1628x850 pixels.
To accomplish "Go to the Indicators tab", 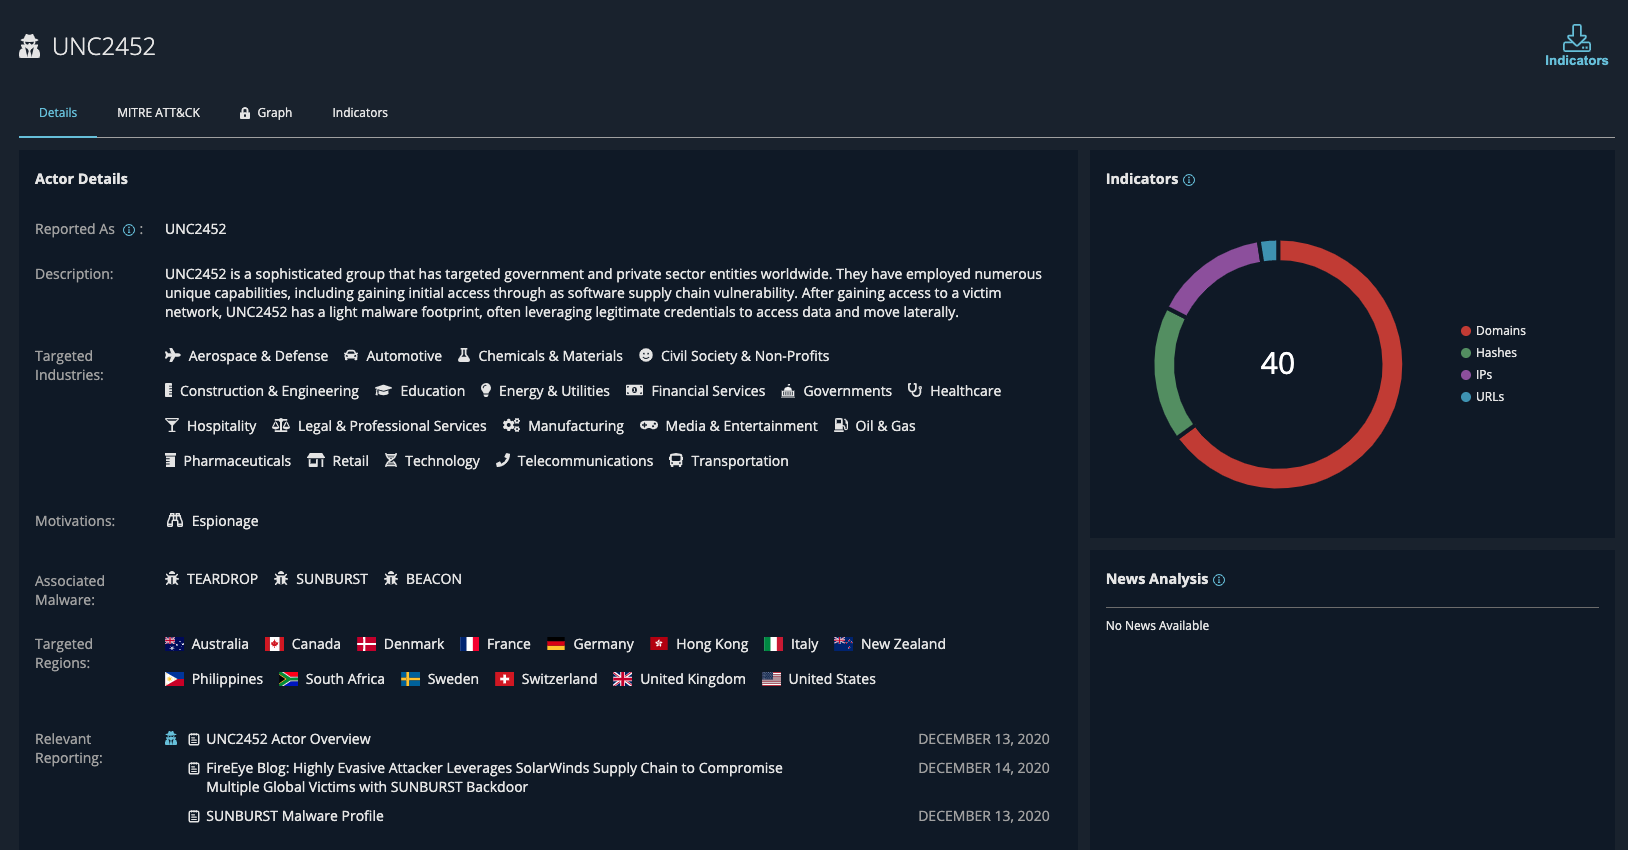I will pos(360,113).
